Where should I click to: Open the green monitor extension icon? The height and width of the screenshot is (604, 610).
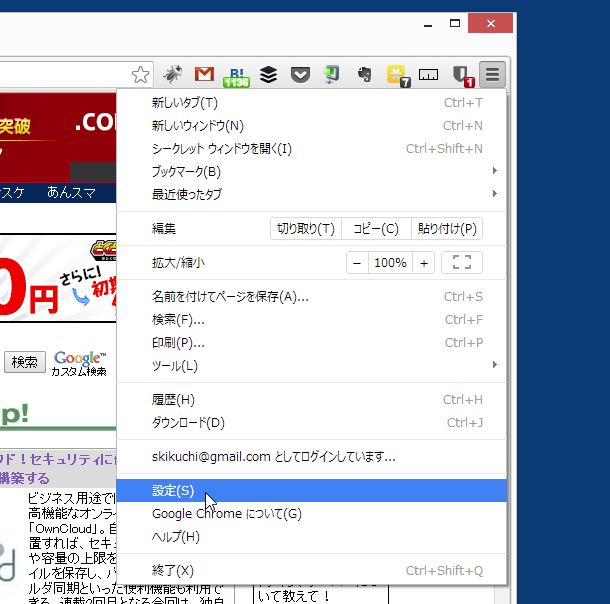click(331, 74)
